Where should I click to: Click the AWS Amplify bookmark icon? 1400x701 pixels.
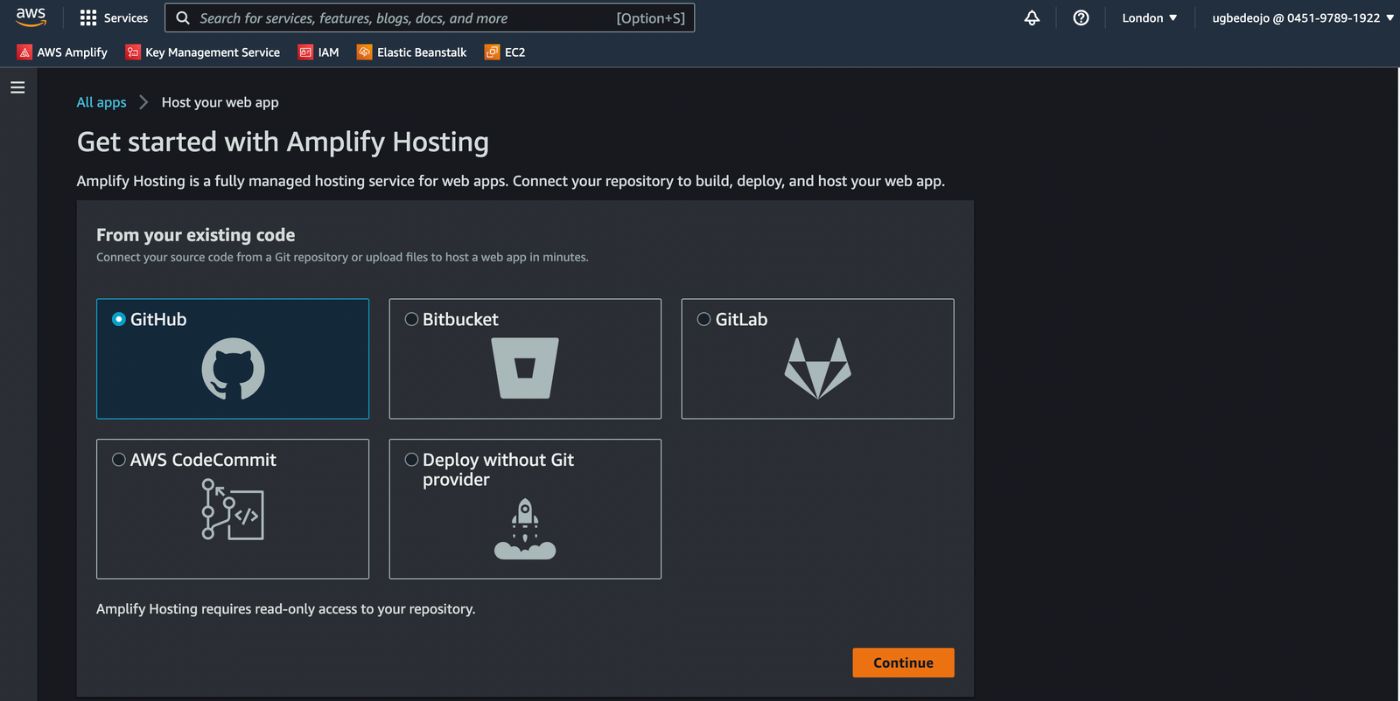coord(25,52)
